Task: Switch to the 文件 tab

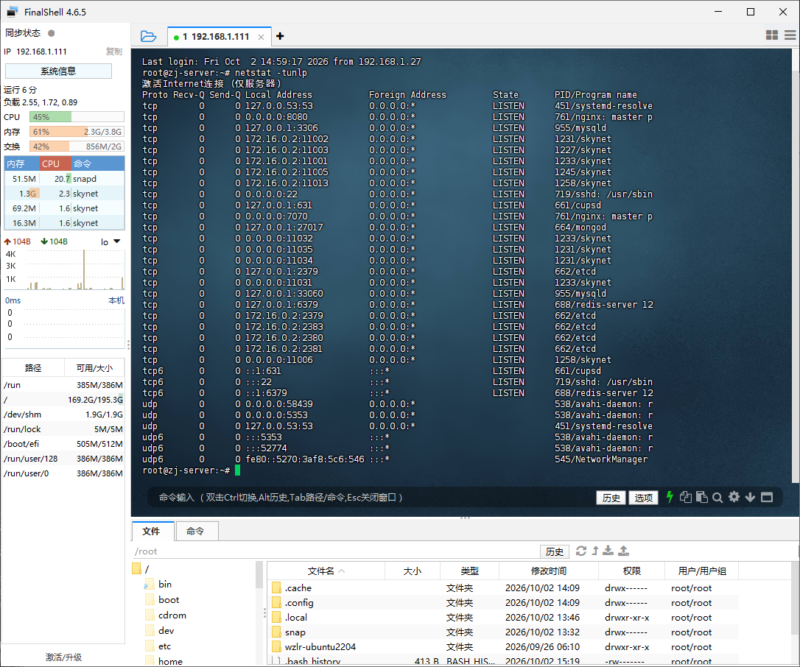Action: click(x=151, y=531)
